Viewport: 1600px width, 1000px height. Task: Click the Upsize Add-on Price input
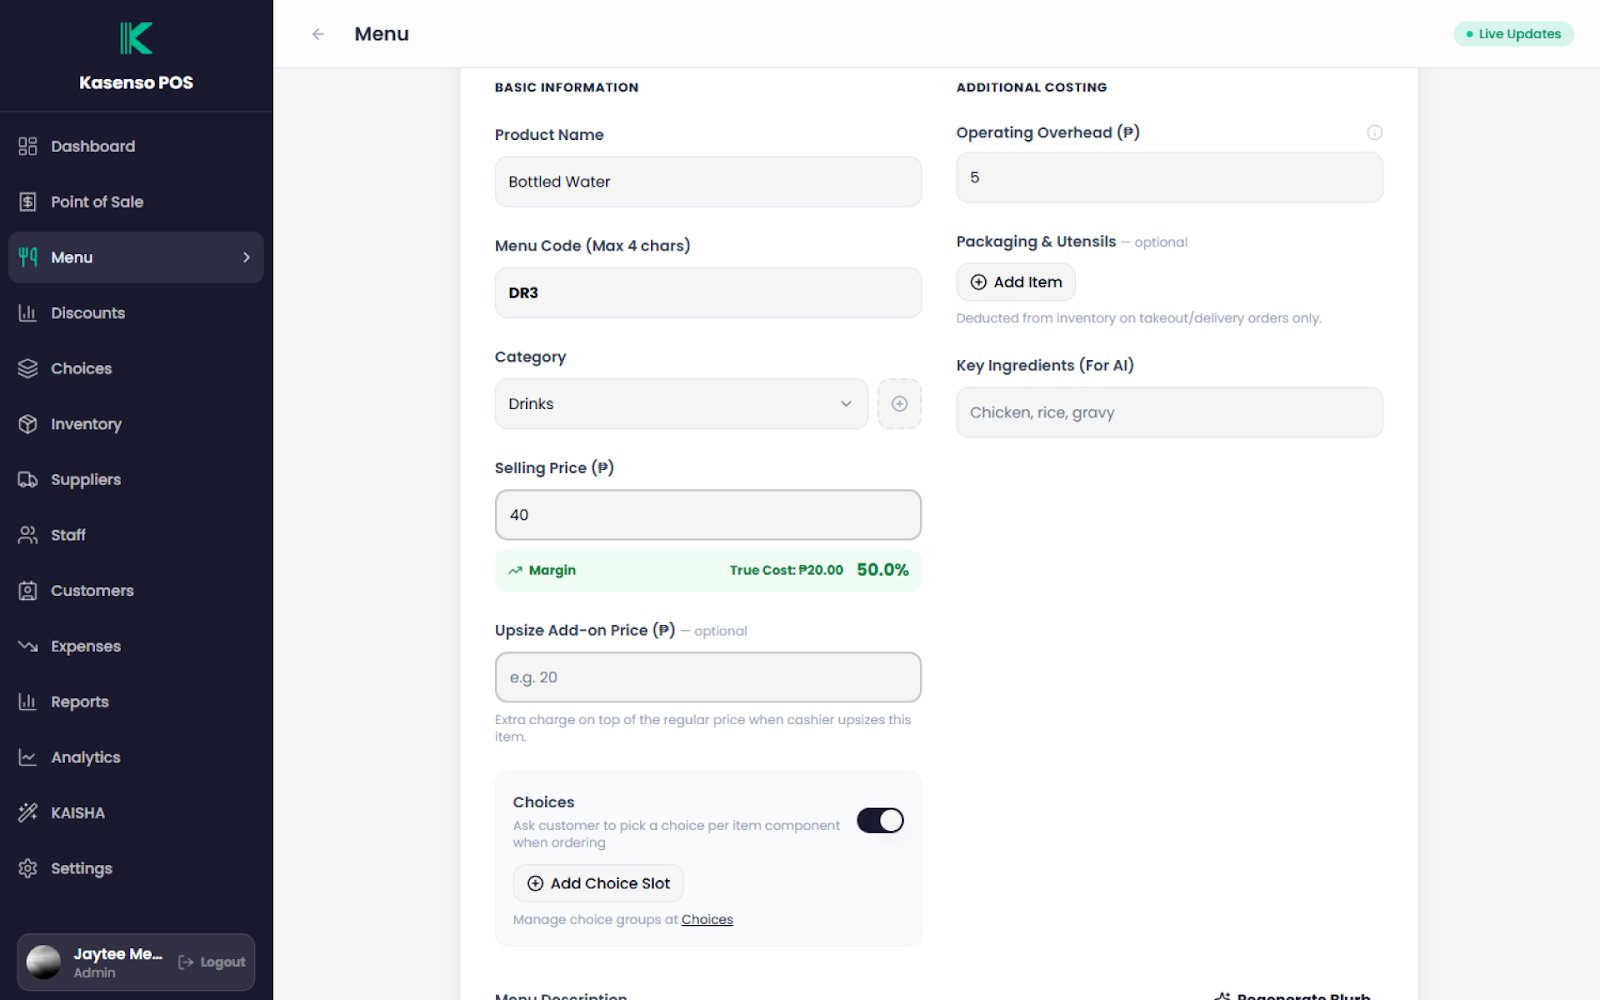pyautogui.click(x=708, y=677)
